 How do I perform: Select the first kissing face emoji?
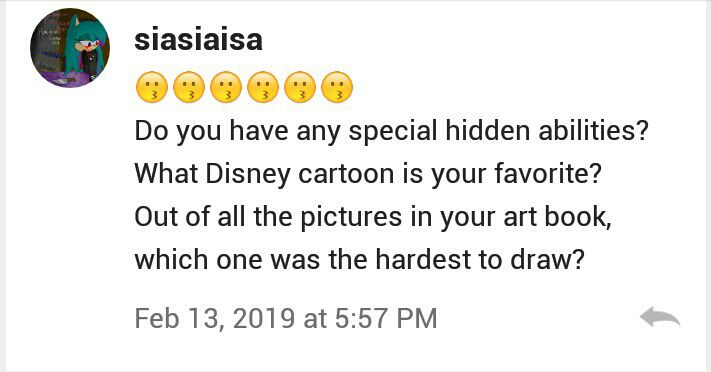152,87
